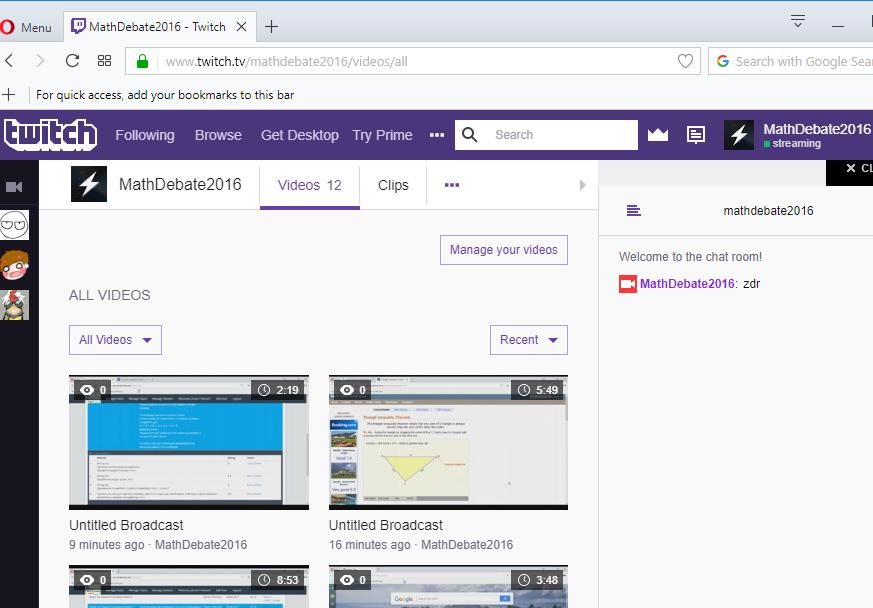
Task: Click mathdebate2016 chat room header
Action: 768,211
